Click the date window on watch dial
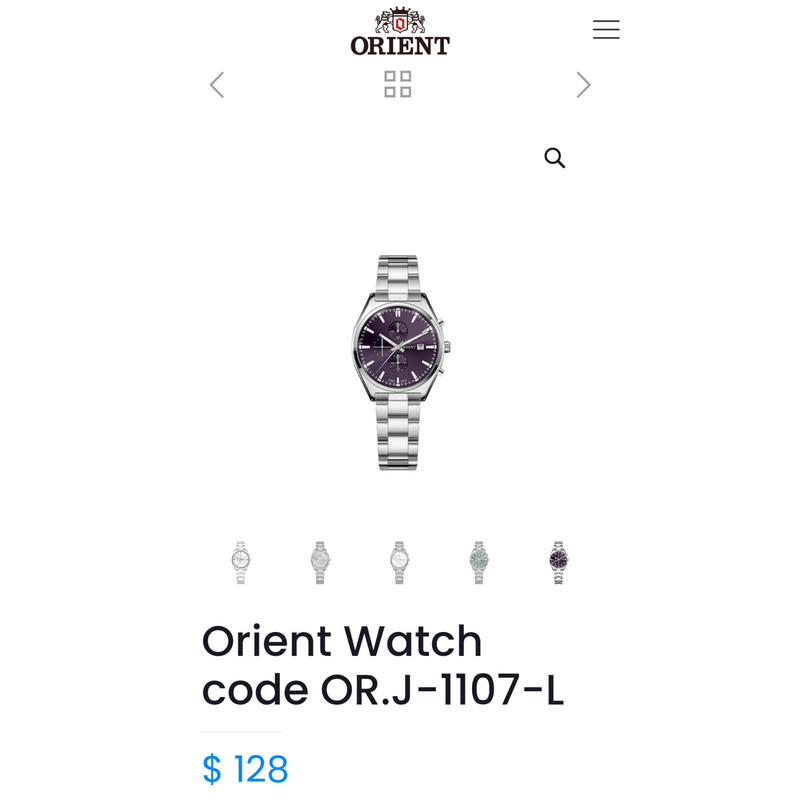The image size is (800, 800). (420, 347)
